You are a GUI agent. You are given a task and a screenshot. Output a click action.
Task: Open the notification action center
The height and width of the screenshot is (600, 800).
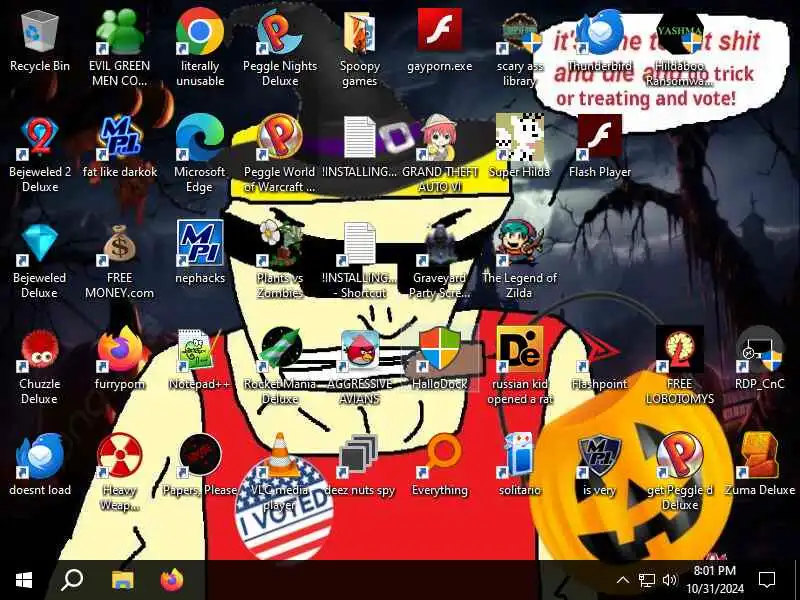(767, 580)
